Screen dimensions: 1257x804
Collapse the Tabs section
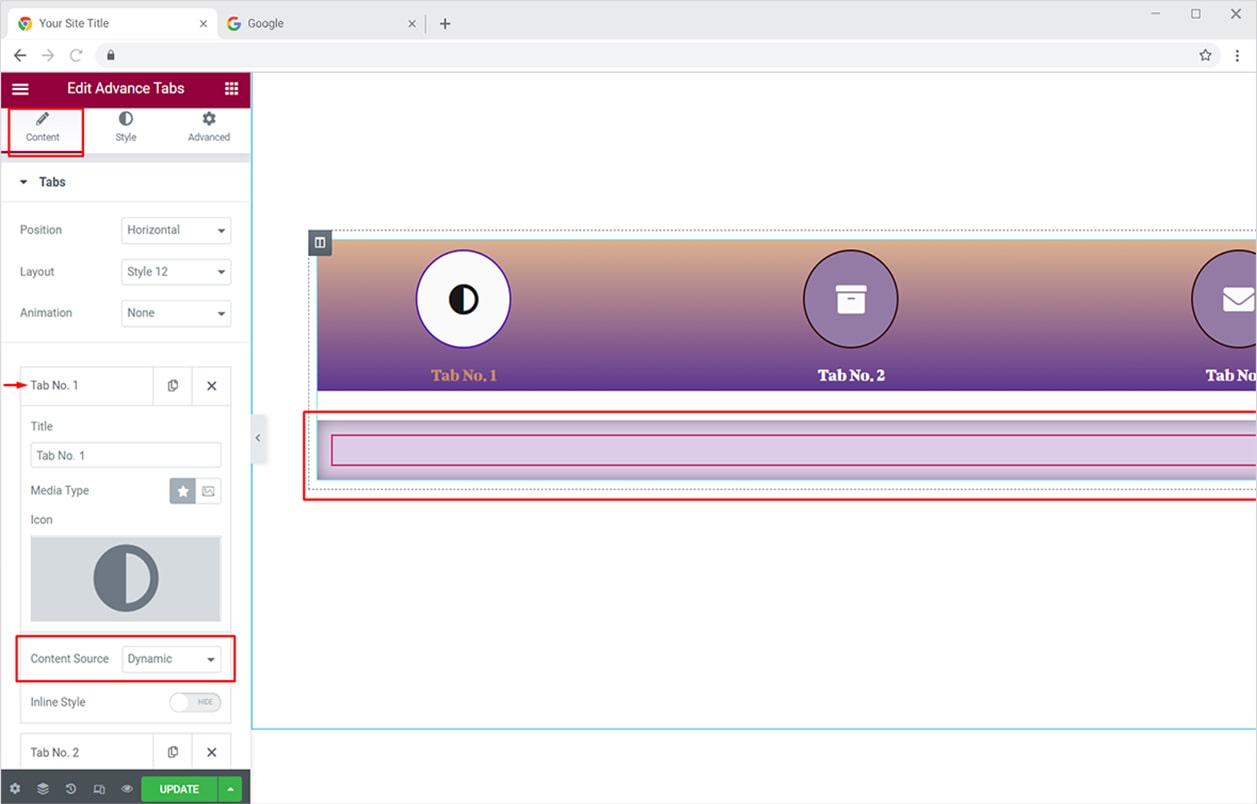(x=125, y=182)
